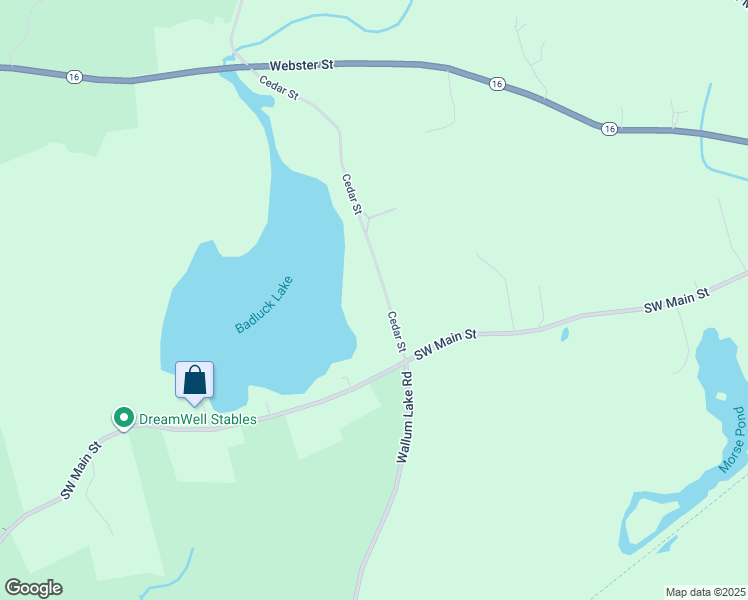Select the Badluck Lake label

(264, 304)
